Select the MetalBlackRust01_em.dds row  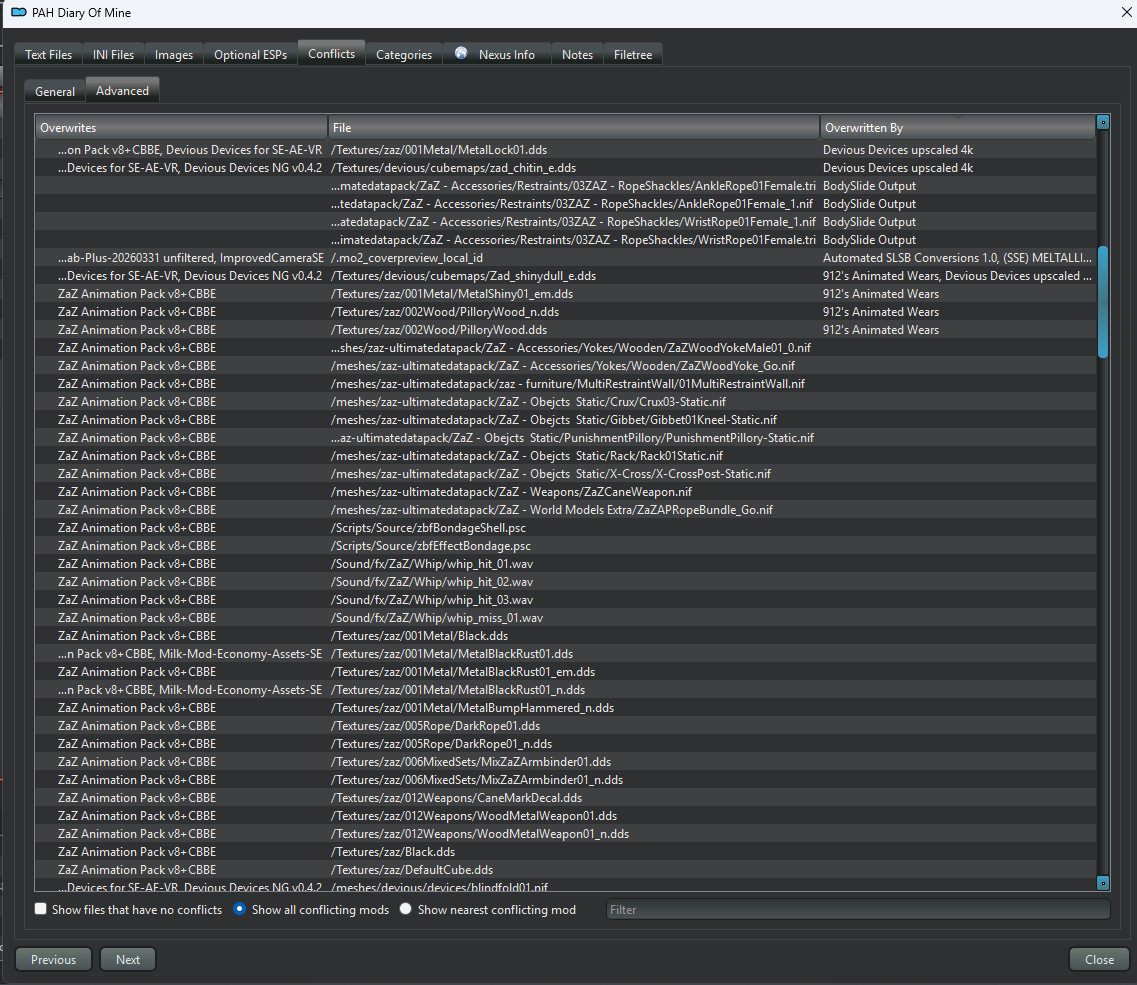pyautogui.click(x=566, y=672)
